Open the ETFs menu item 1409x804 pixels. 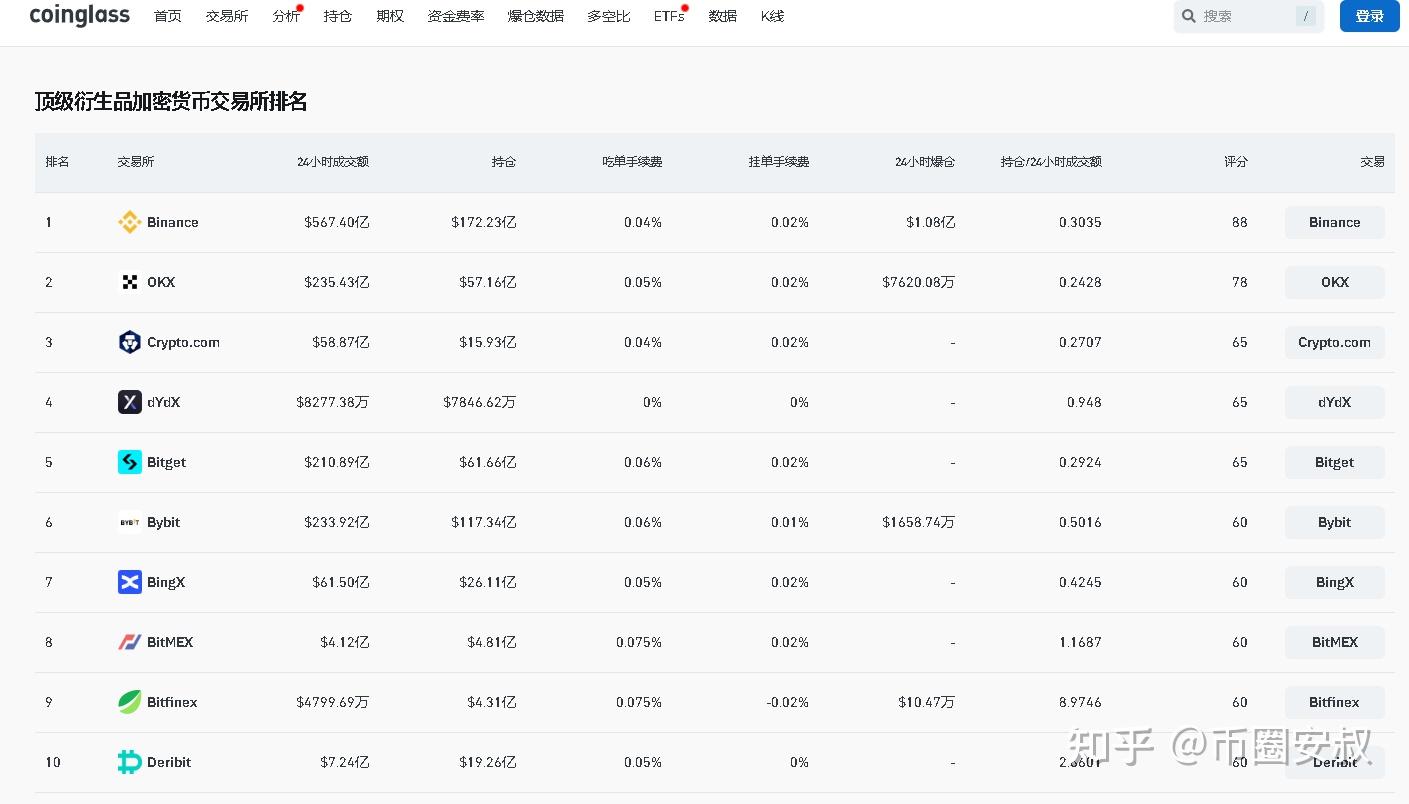click(670, 16)
